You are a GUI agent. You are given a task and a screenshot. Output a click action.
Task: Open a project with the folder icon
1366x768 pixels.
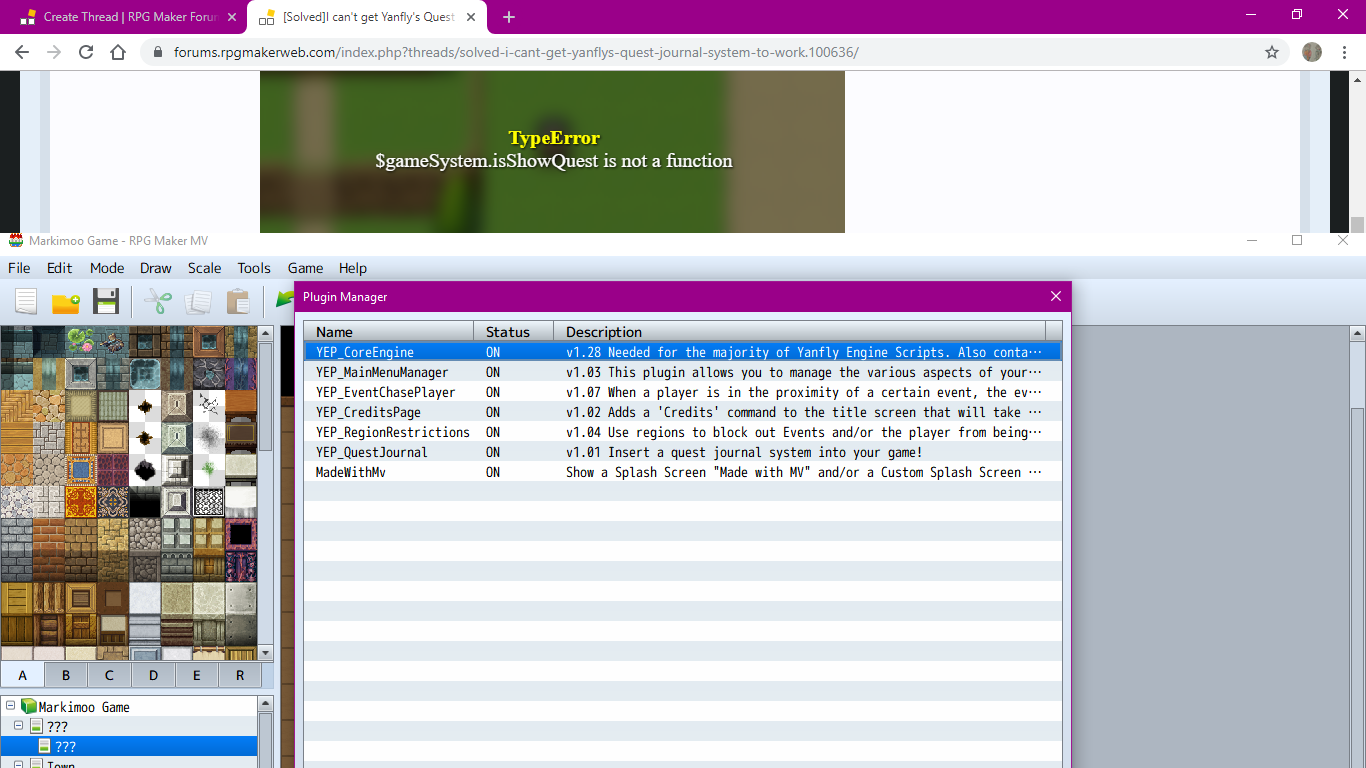click(66, 301)
